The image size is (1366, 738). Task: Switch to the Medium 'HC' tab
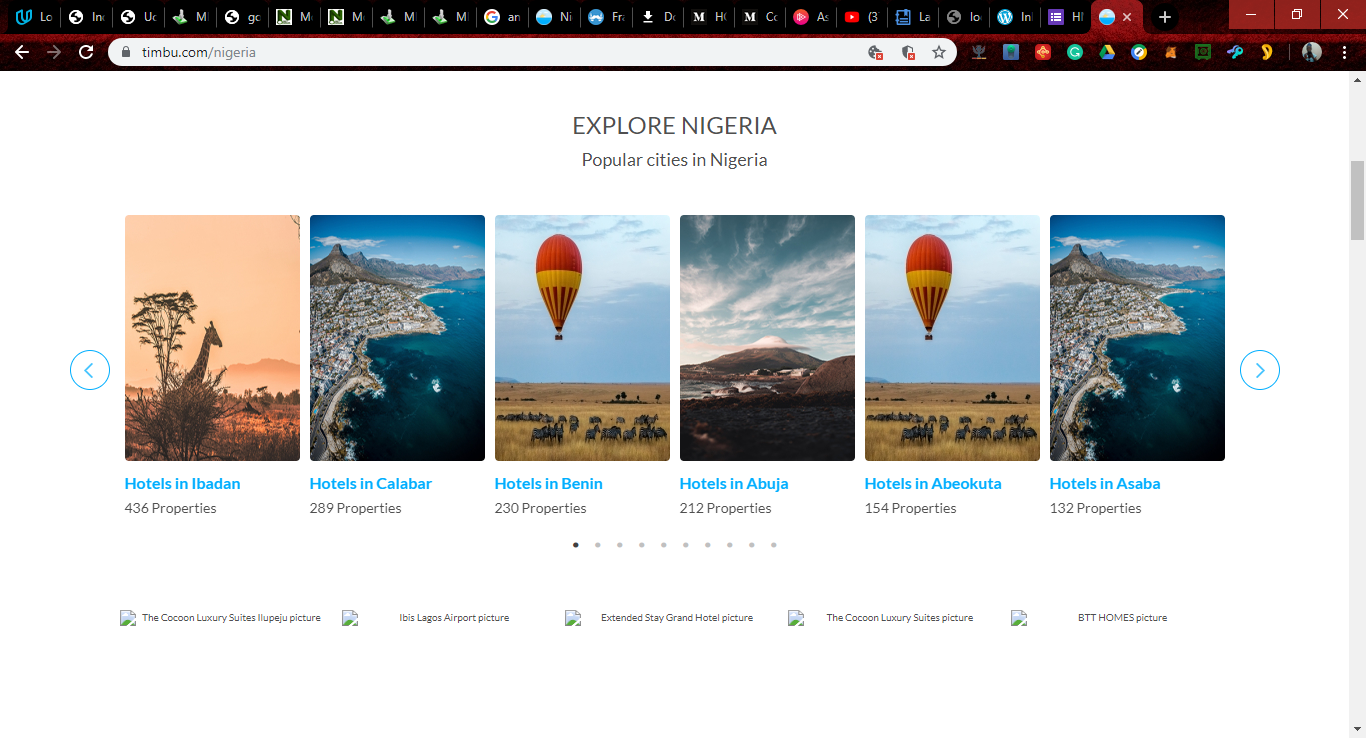click(x=710, y=17)
